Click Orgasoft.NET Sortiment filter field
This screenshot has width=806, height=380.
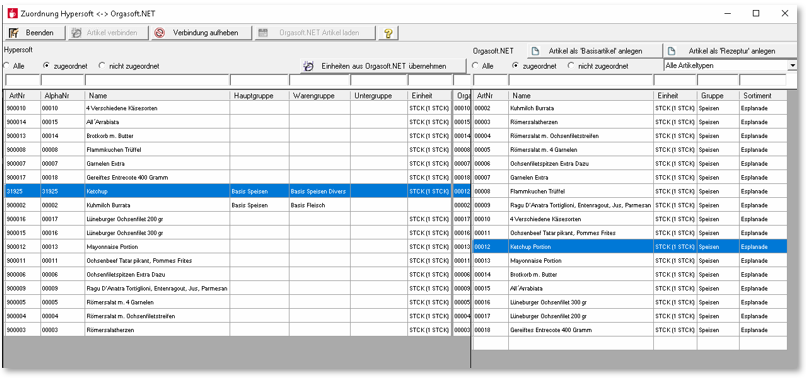click(763, 80)
